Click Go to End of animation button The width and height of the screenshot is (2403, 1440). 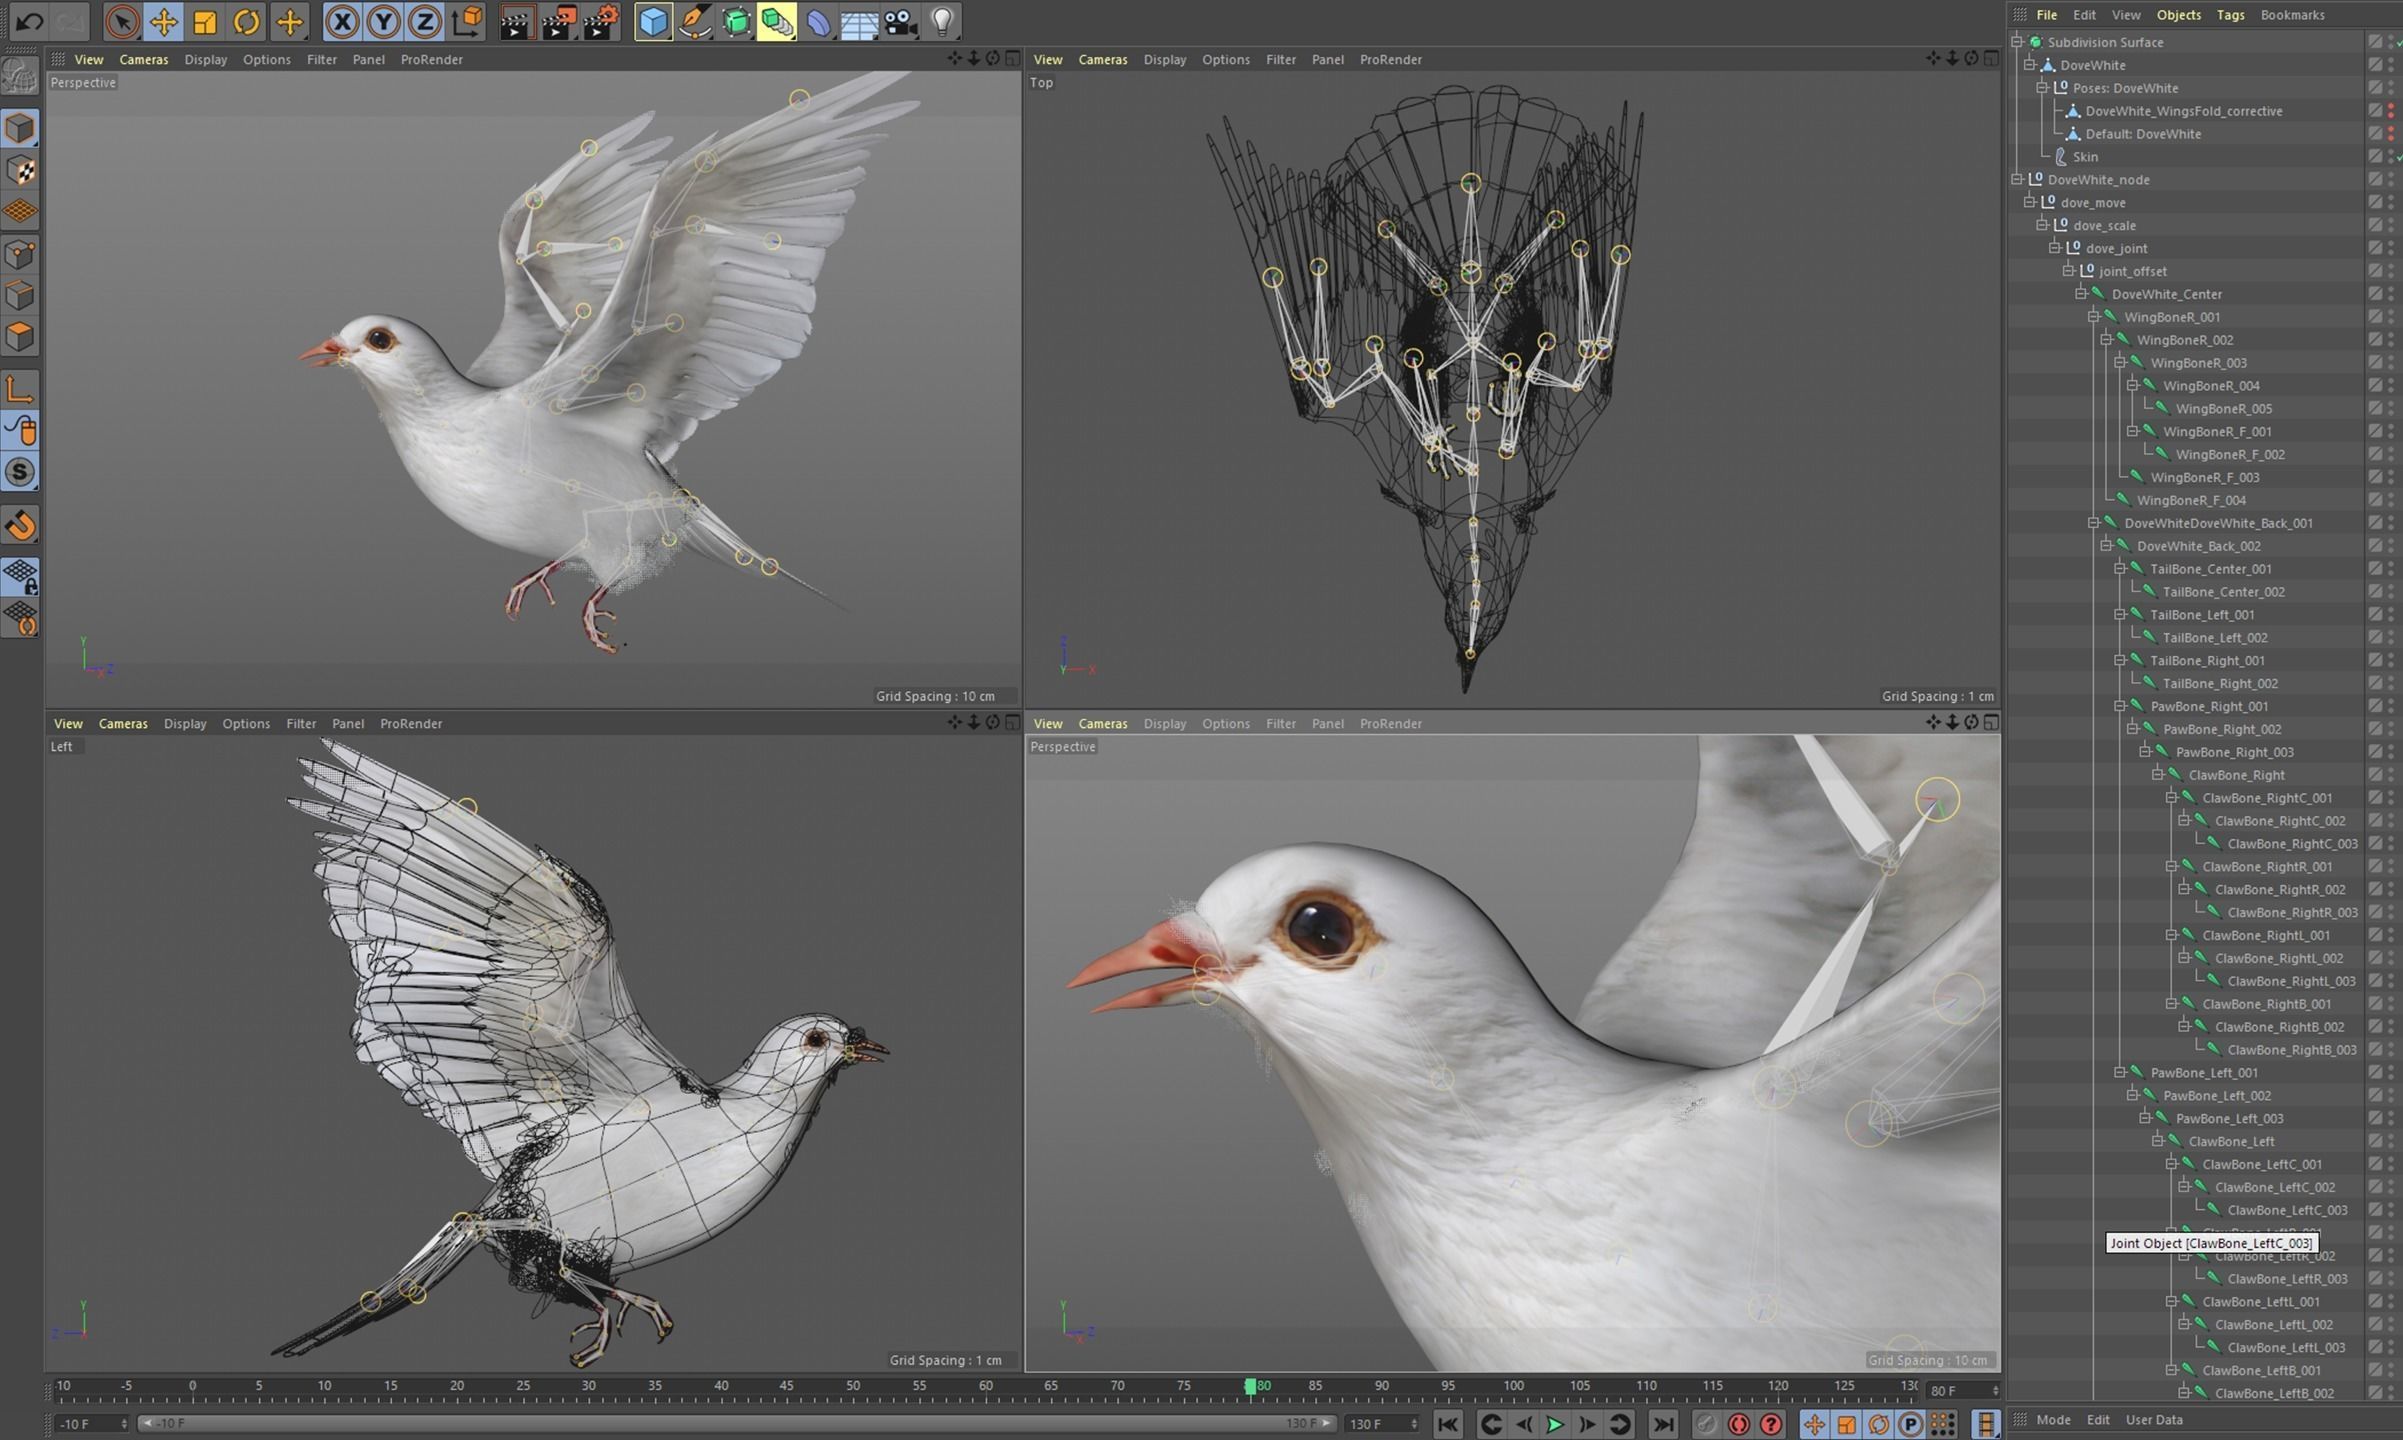[1662, 1424]
